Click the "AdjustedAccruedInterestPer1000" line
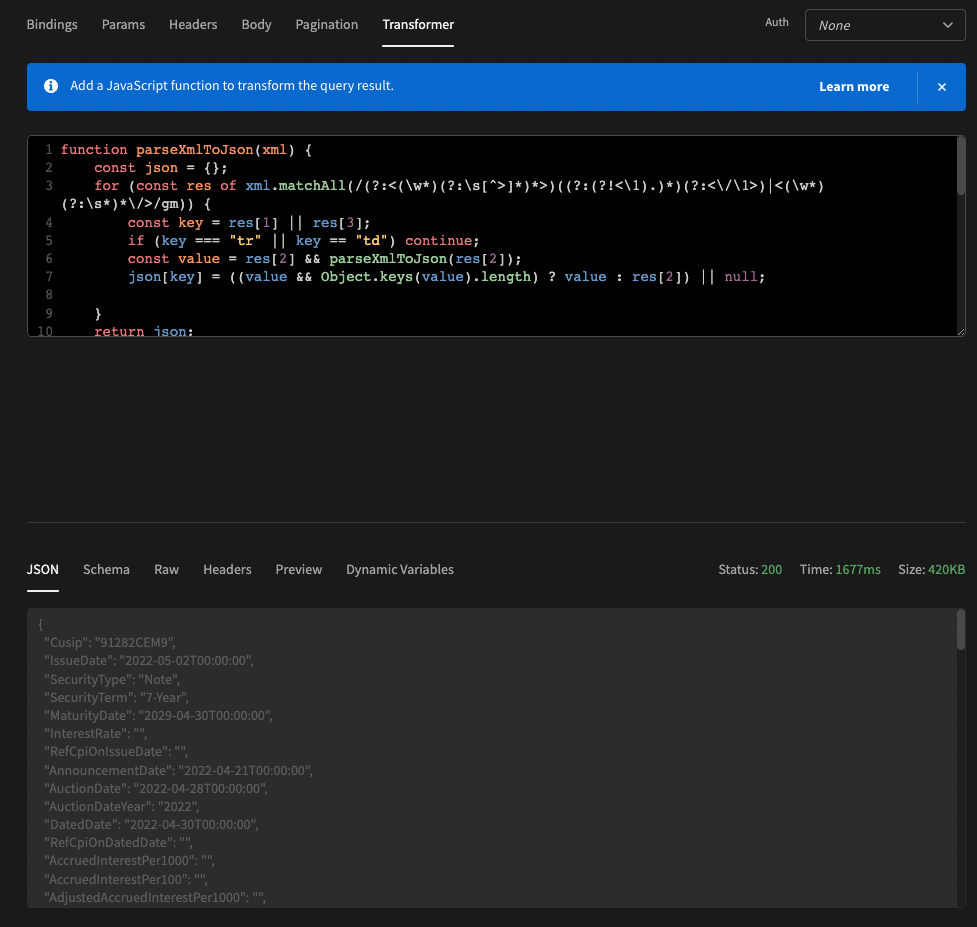This screenshot has width=977, height=927. tap(155, 897)
